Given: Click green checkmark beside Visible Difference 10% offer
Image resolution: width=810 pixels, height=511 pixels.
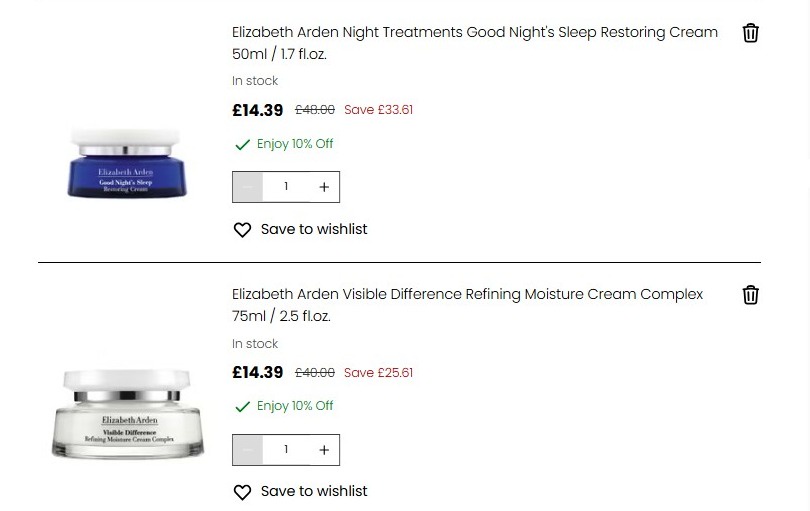Looking at the screenshot, I should [242, 407].
